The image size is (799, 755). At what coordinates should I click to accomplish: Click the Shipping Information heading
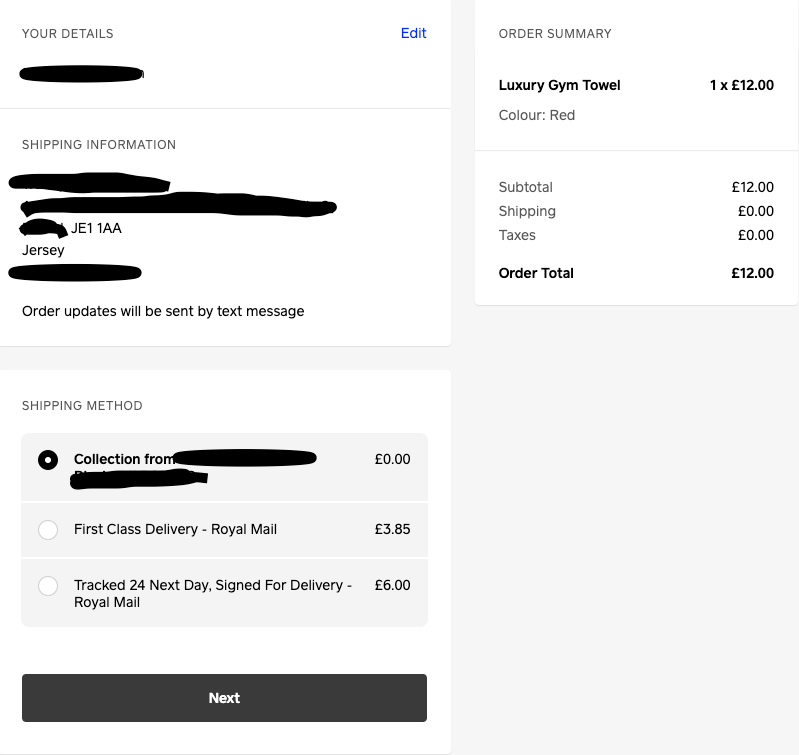pyautogui.click(x=99, y=145)
